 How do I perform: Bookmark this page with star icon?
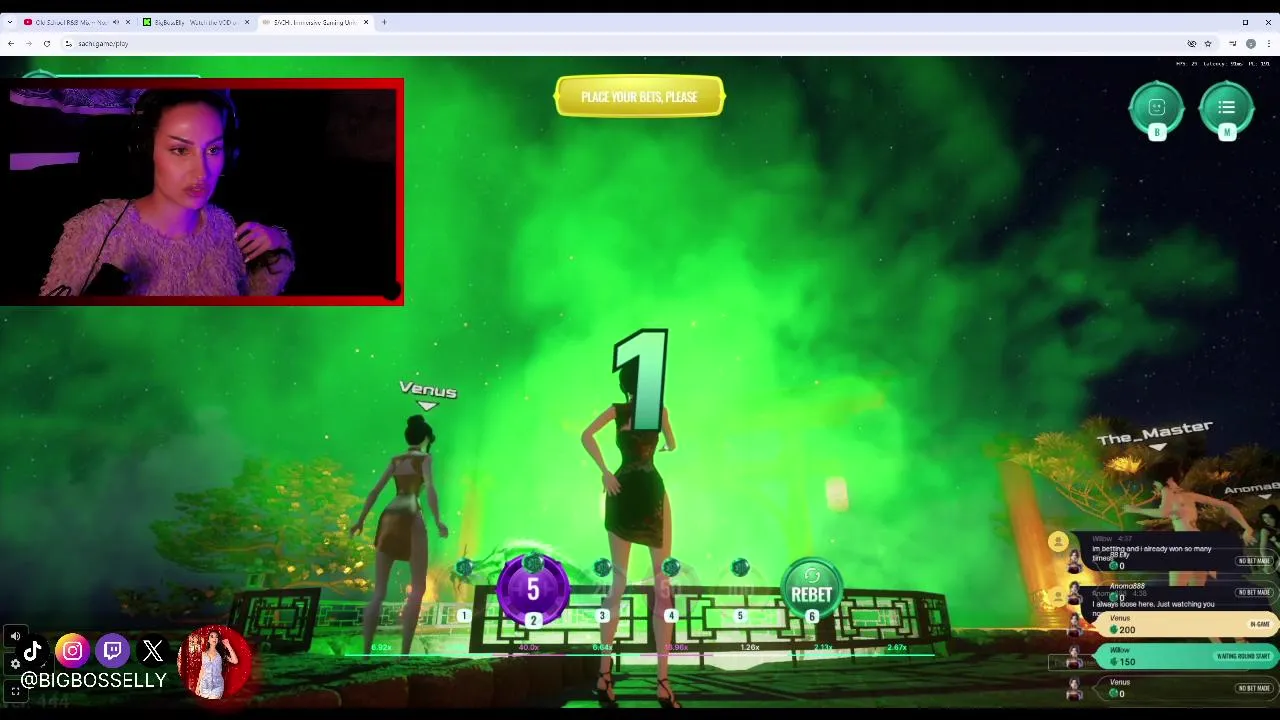[x=1208, y=44]
